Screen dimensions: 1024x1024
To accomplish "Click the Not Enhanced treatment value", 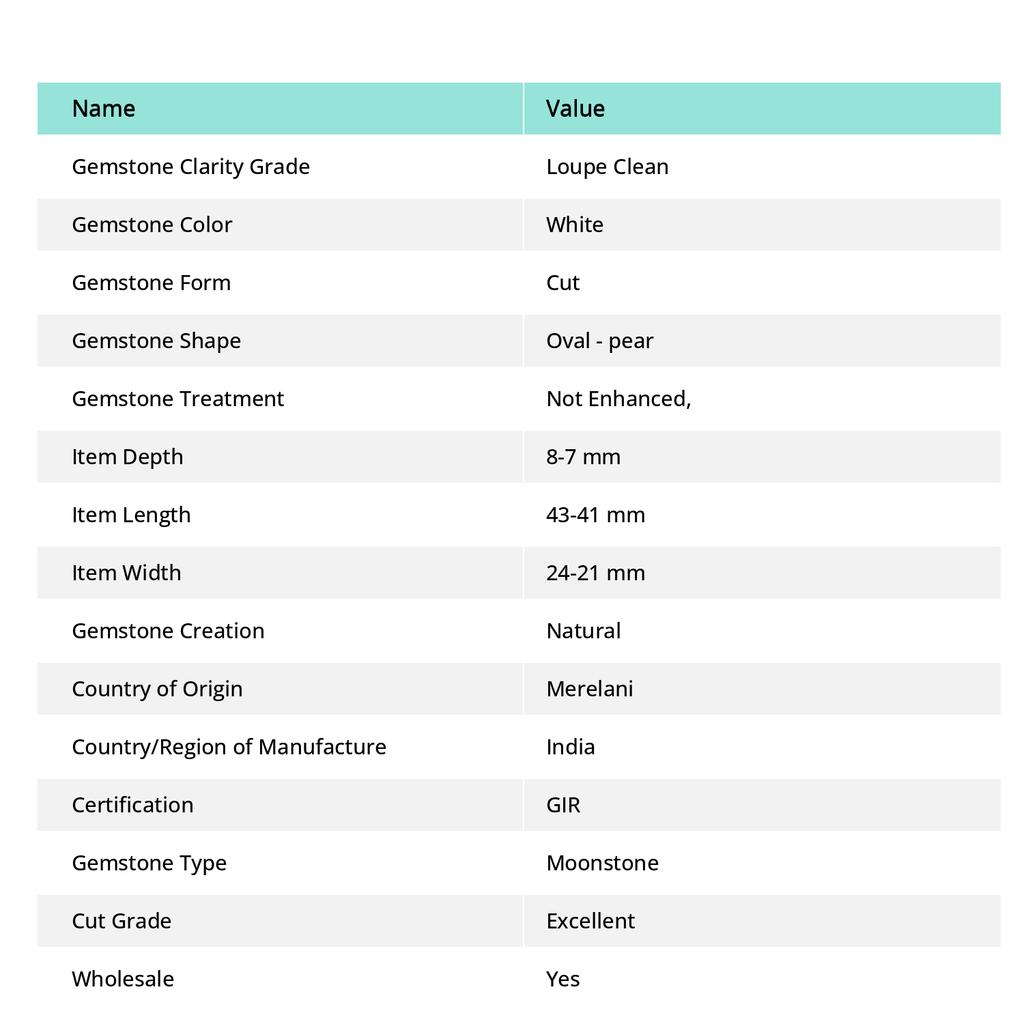I will (x=618, y=398).
